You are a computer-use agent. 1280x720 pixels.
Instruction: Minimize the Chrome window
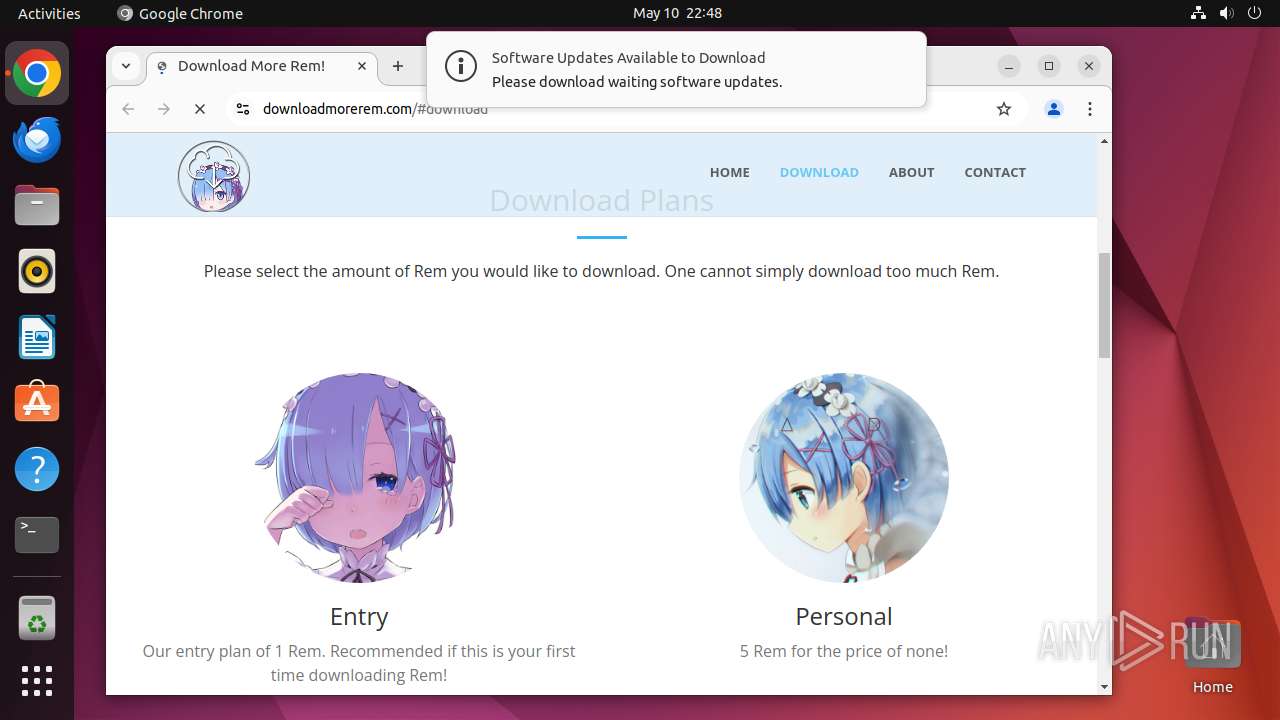pos(1010,66)
